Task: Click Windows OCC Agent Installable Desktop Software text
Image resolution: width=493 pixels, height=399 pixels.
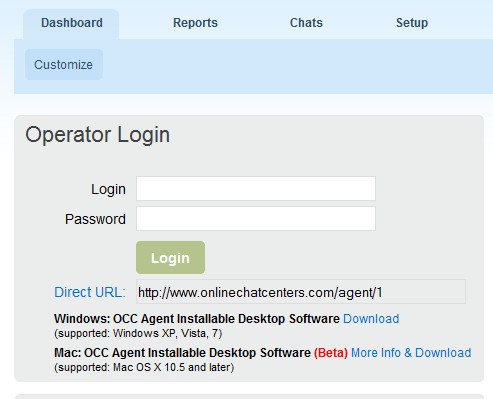Action: click(x=197, y=319)
